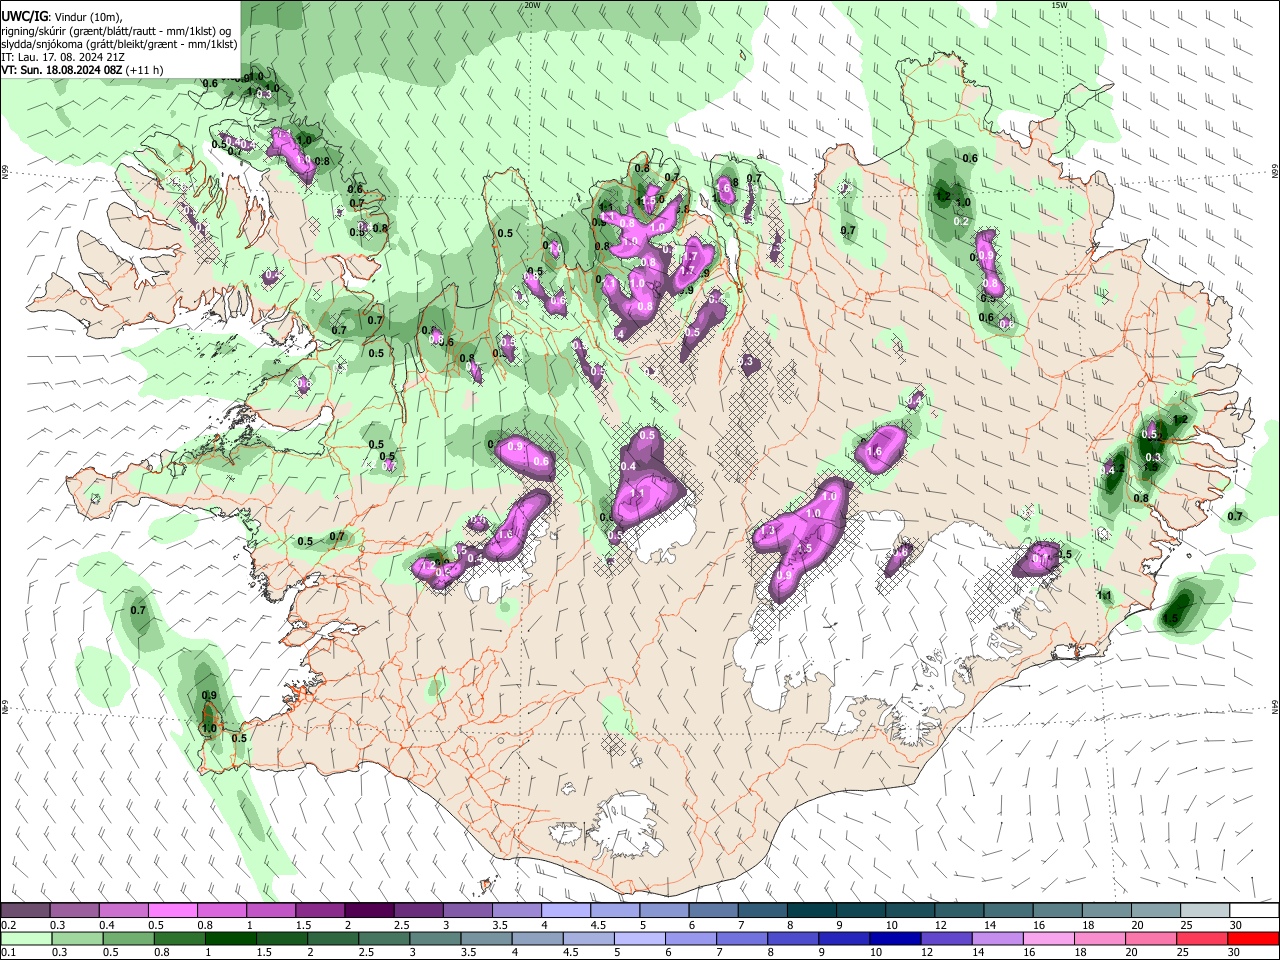Pick the white snow swatch after 30
1280x960 pixels.
tap(1254, 911)
